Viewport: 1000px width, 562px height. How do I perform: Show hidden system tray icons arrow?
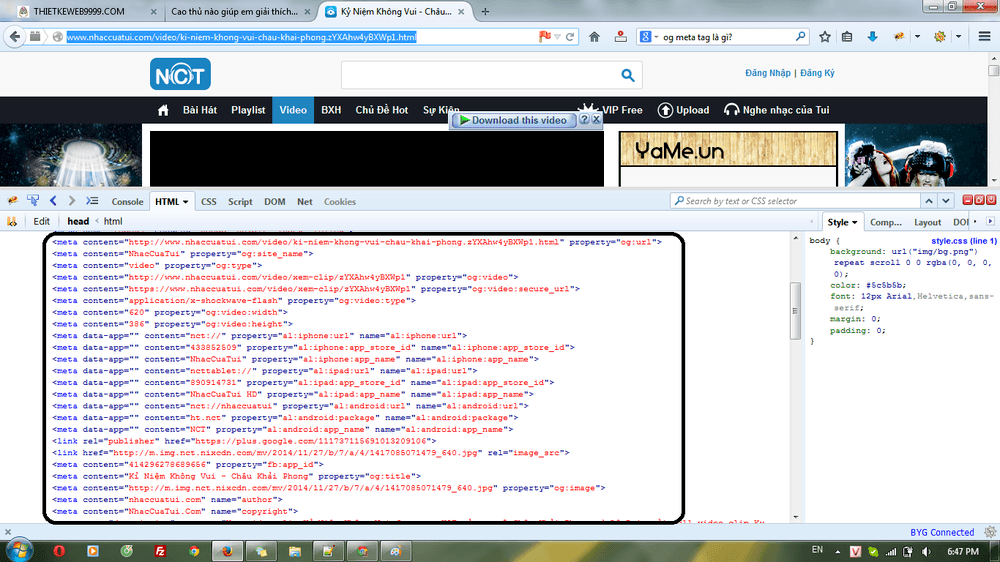pos(837,552)
